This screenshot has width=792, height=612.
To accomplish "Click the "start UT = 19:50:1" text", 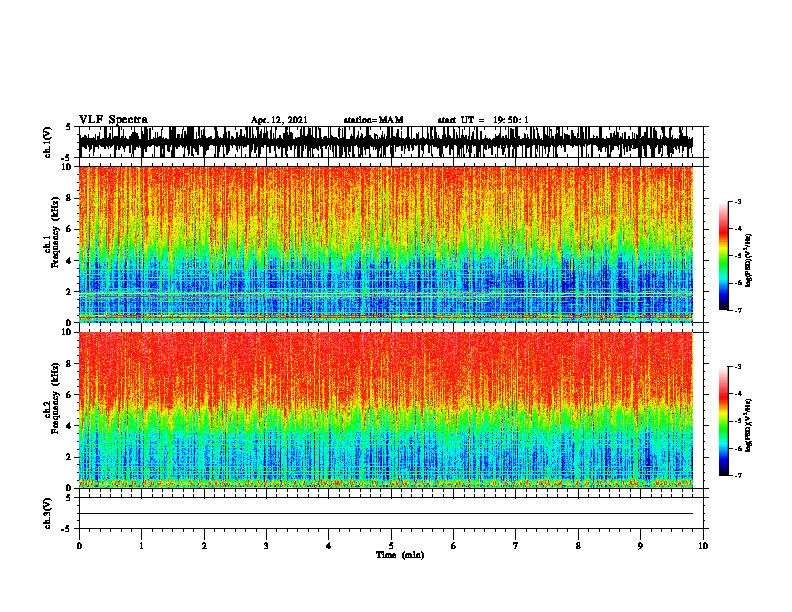I will point(483,120).
